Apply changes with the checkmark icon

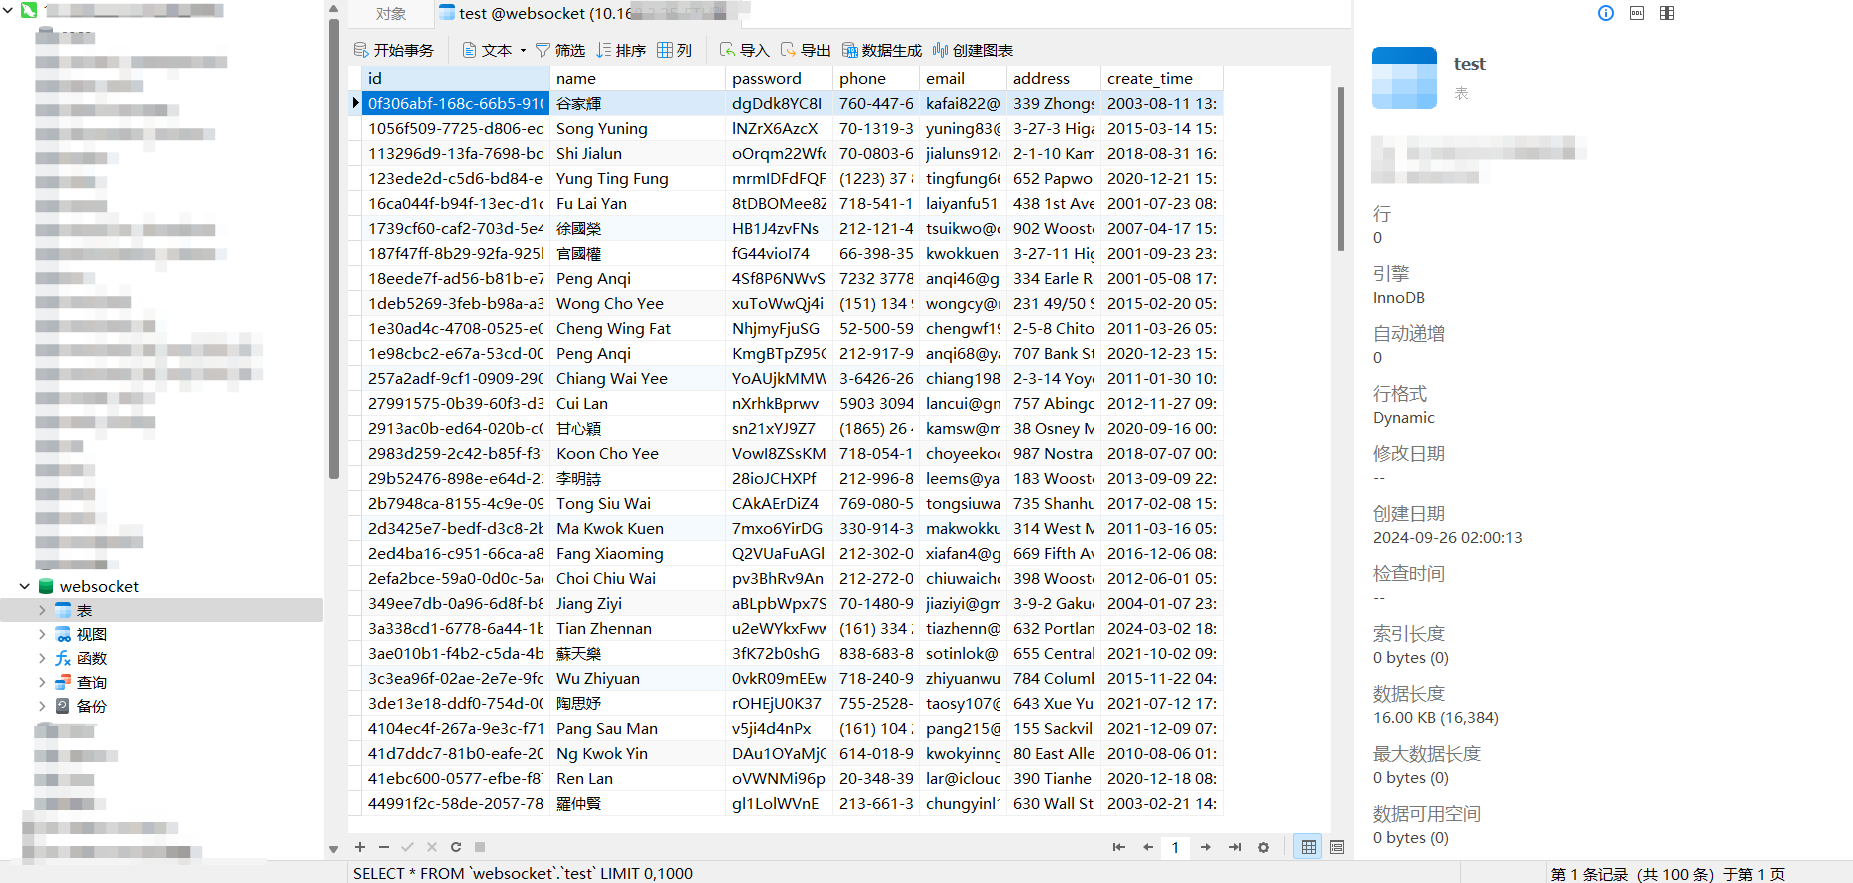click(408, 847)
